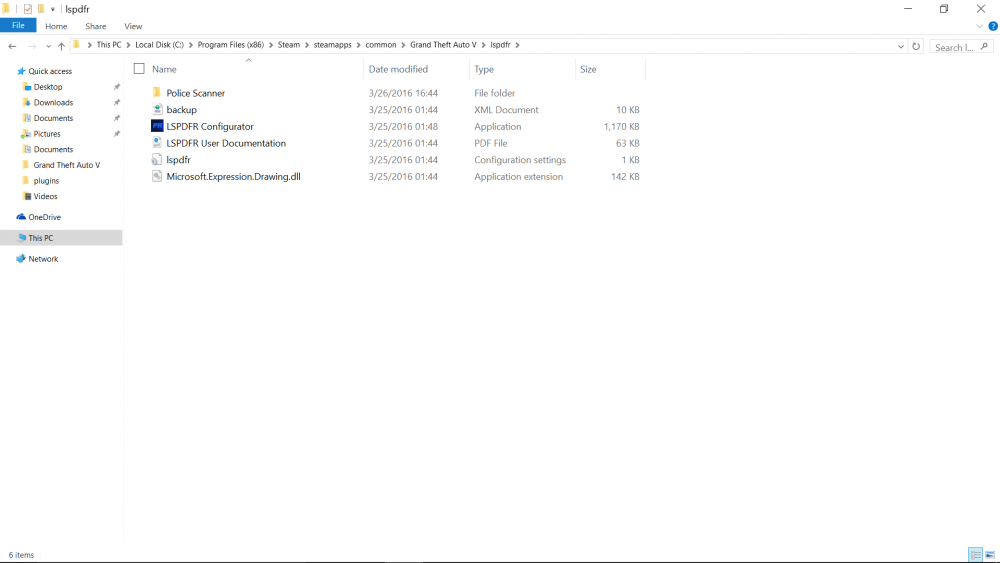Expand address bar history dropdown
Image resolution: width=1000 pixels, height=563 pixels.
pyautogui.click(x=901, y=47)
